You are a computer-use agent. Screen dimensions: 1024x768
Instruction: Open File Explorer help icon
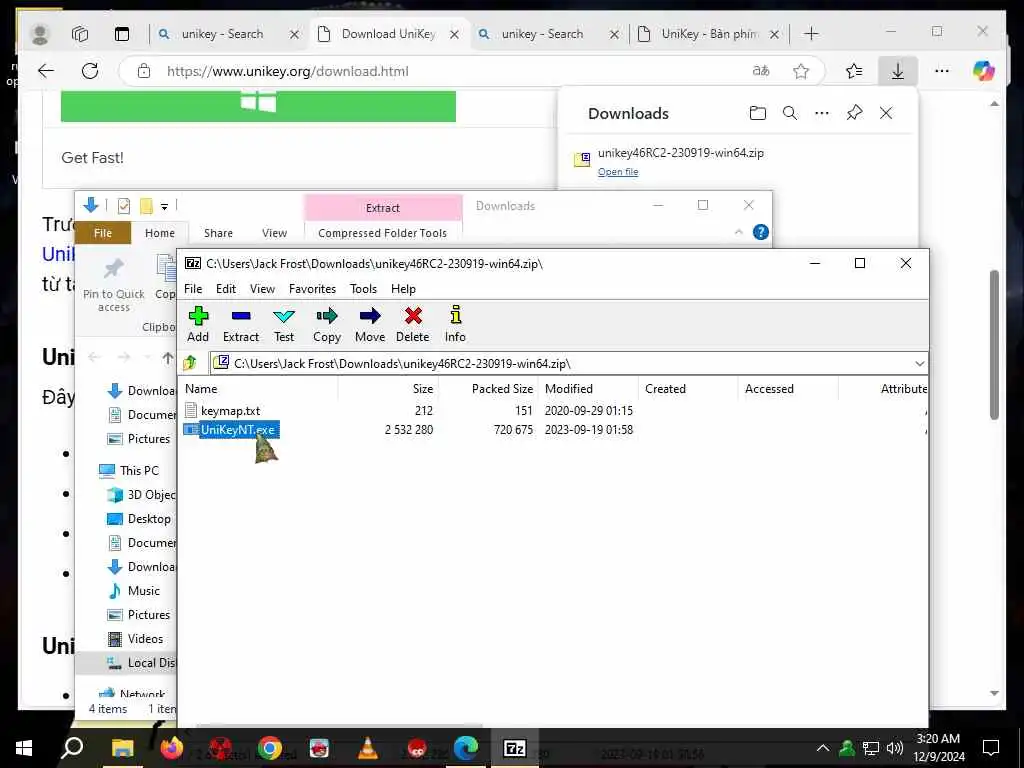(761, 232)
